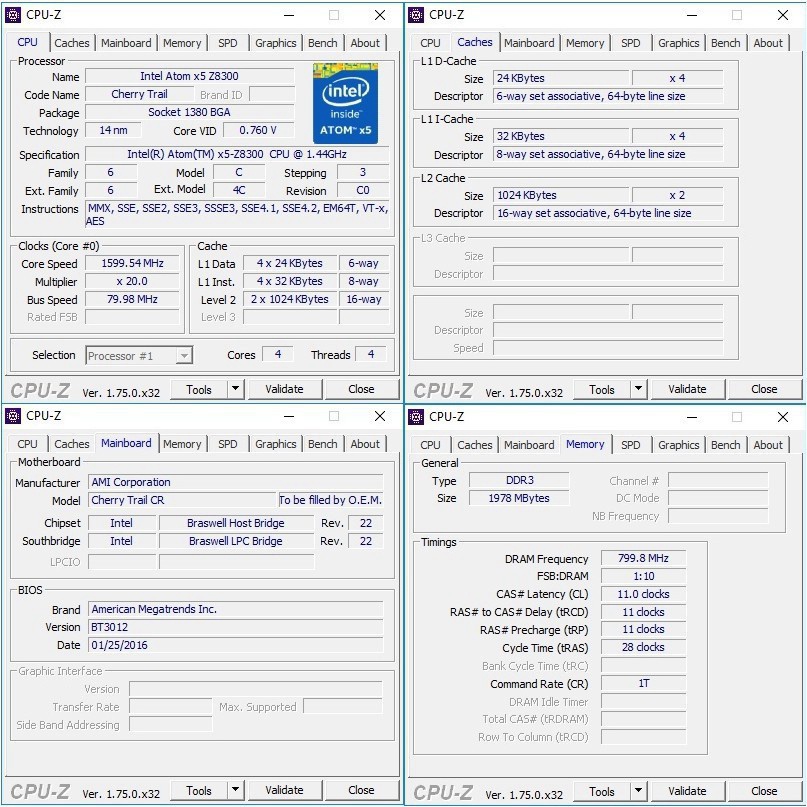
Task: Click the DRAM Frequency field showing 799.8 MHz
Action: [x=642, y=558]
